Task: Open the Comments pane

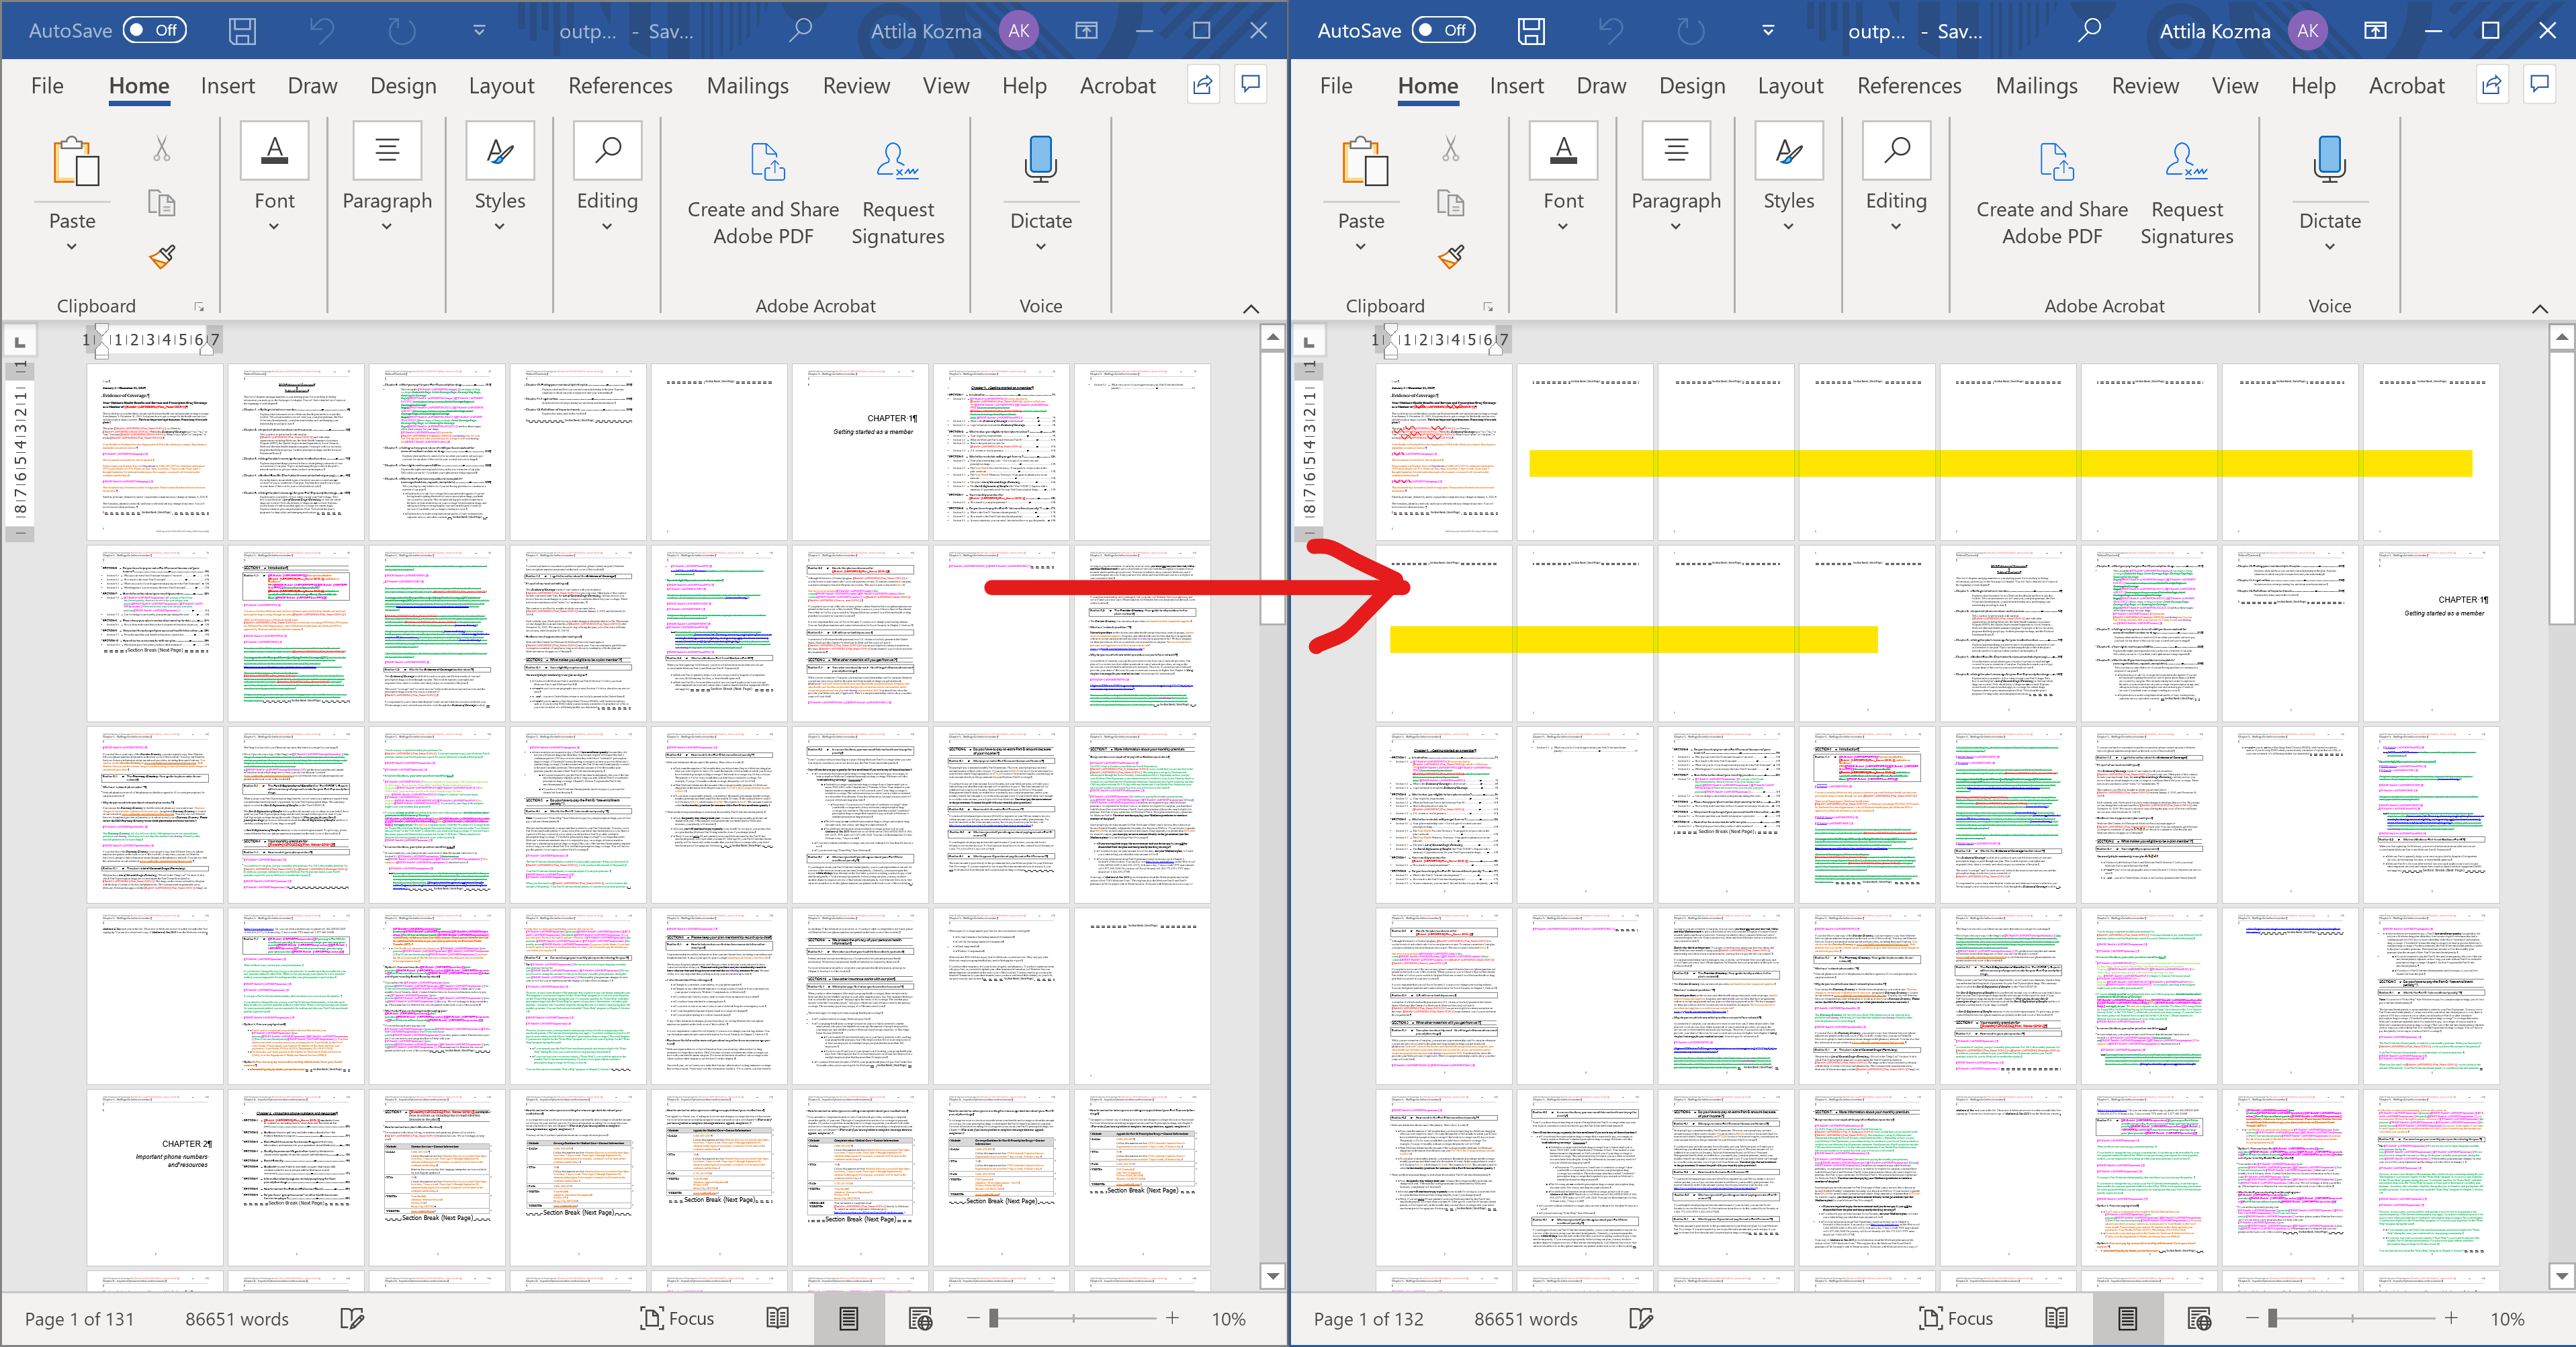Action: click(1250, 85)
